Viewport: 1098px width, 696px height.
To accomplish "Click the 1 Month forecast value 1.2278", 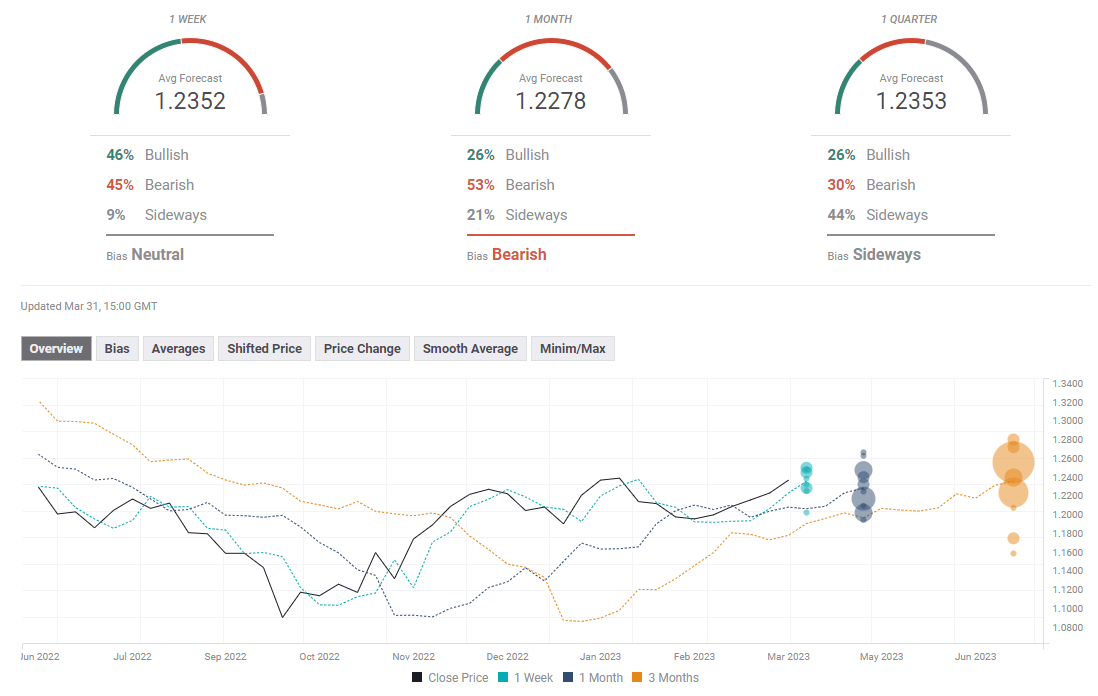I will click(x=550, y=101).
